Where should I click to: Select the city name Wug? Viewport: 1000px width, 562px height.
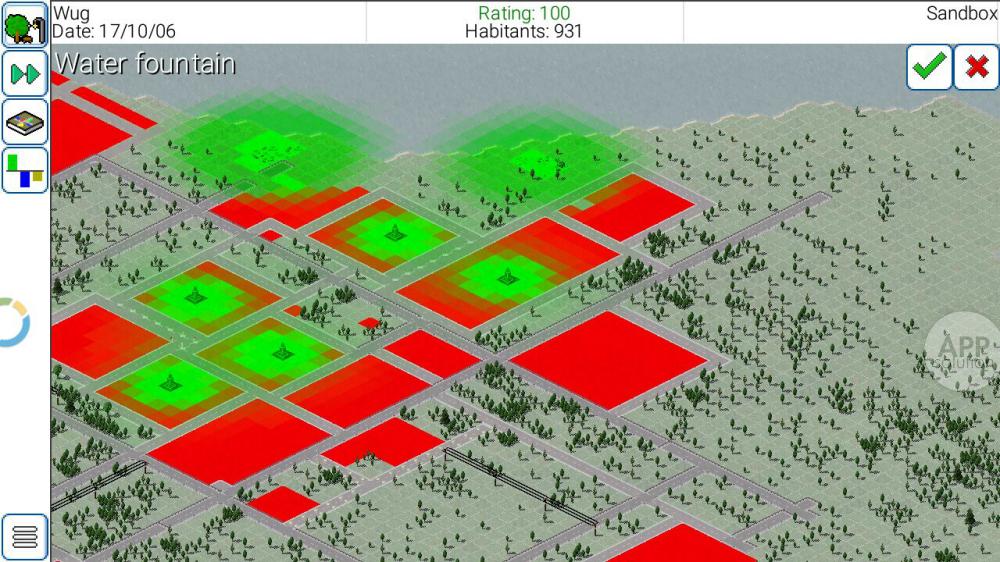point(70,14)
